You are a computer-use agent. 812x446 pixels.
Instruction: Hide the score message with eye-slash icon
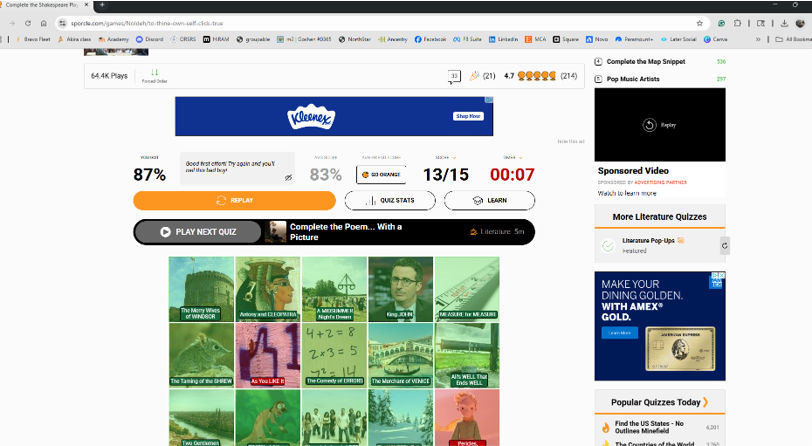click(288, 178)
